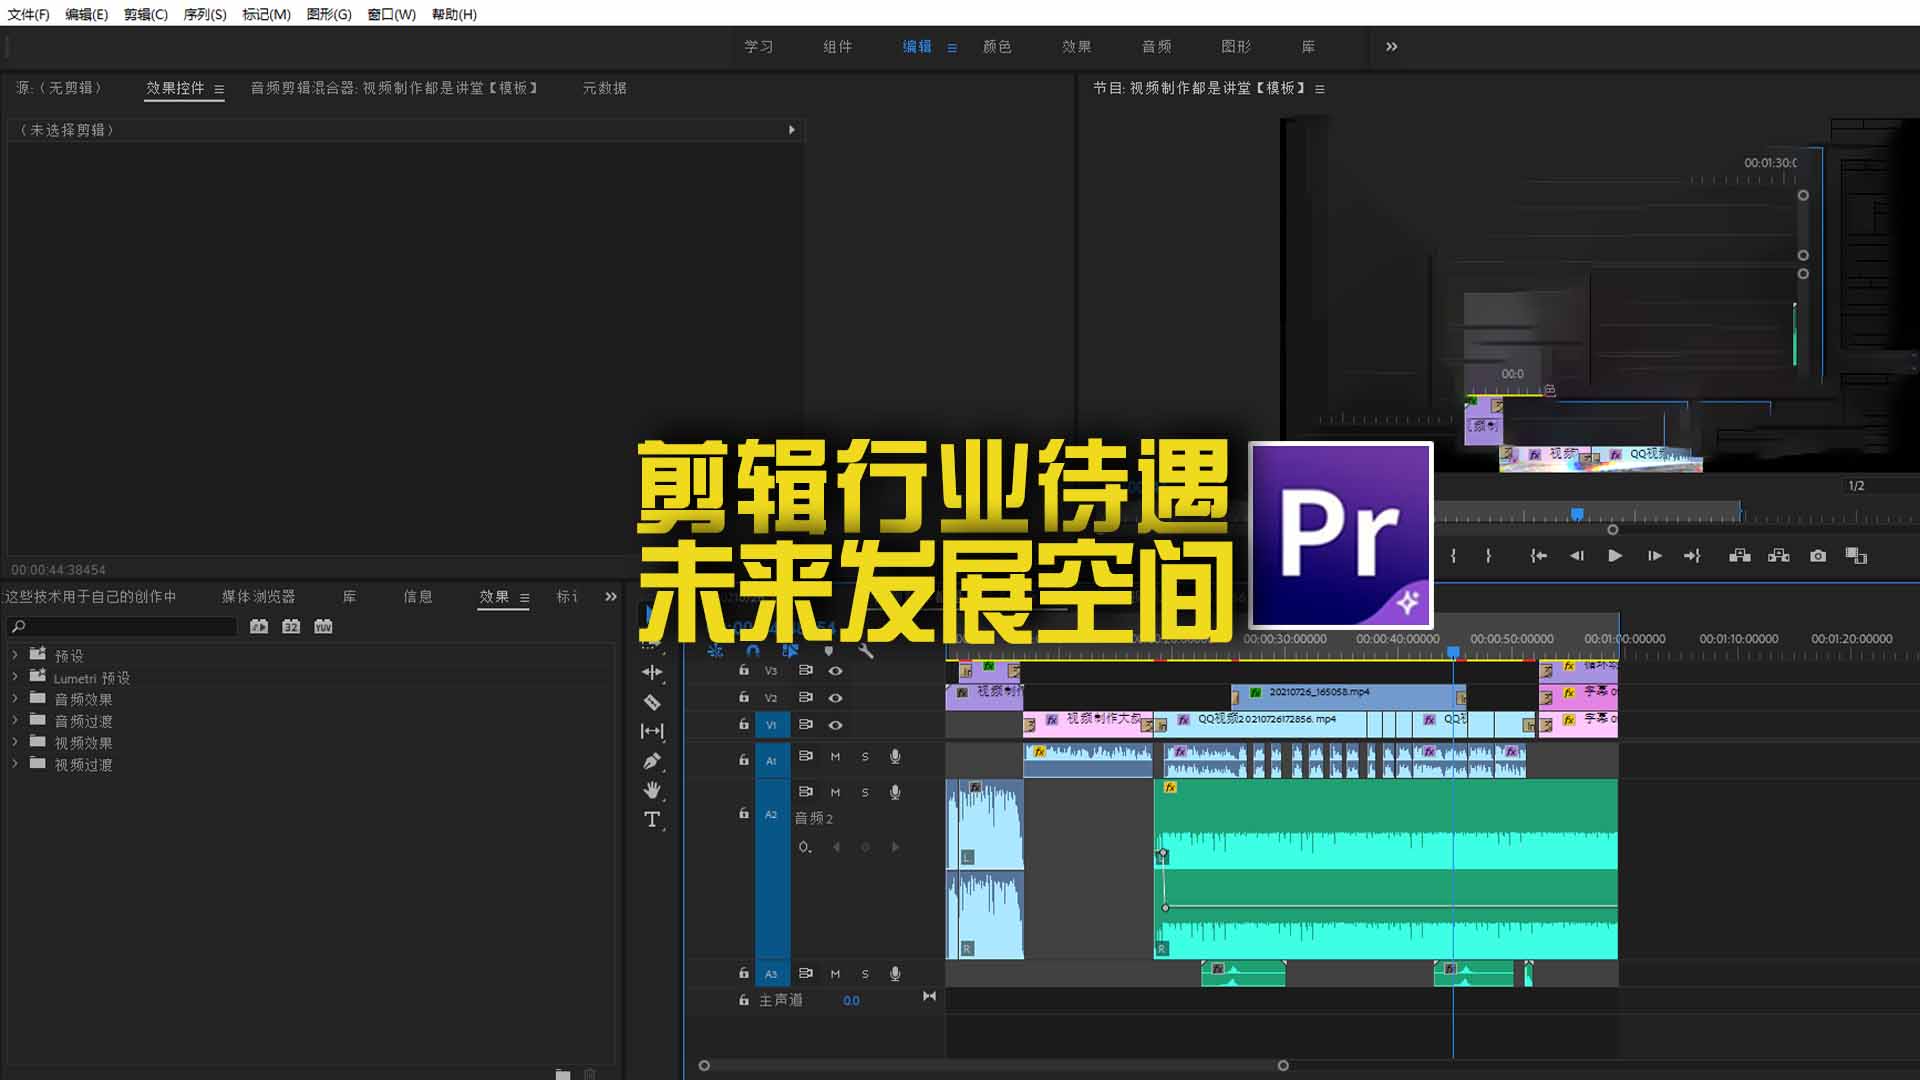Select the Hand tool
Viewport: 1920px width, 1080px height.
coord(652,790)
